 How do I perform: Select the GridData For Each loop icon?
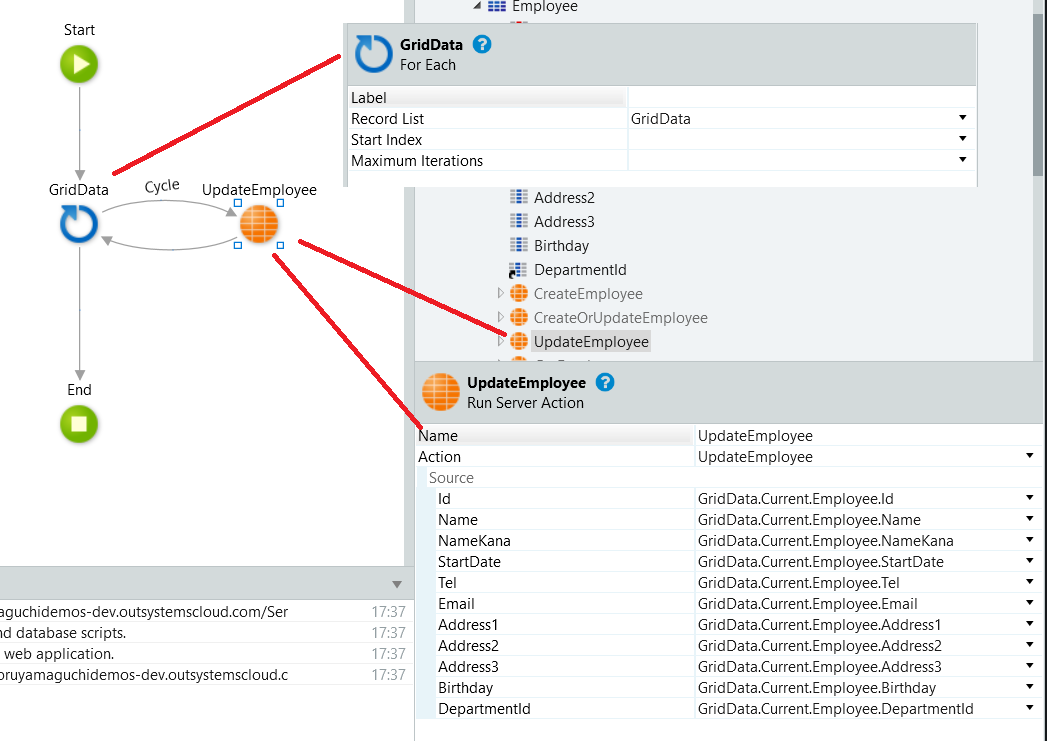point(78,224)
